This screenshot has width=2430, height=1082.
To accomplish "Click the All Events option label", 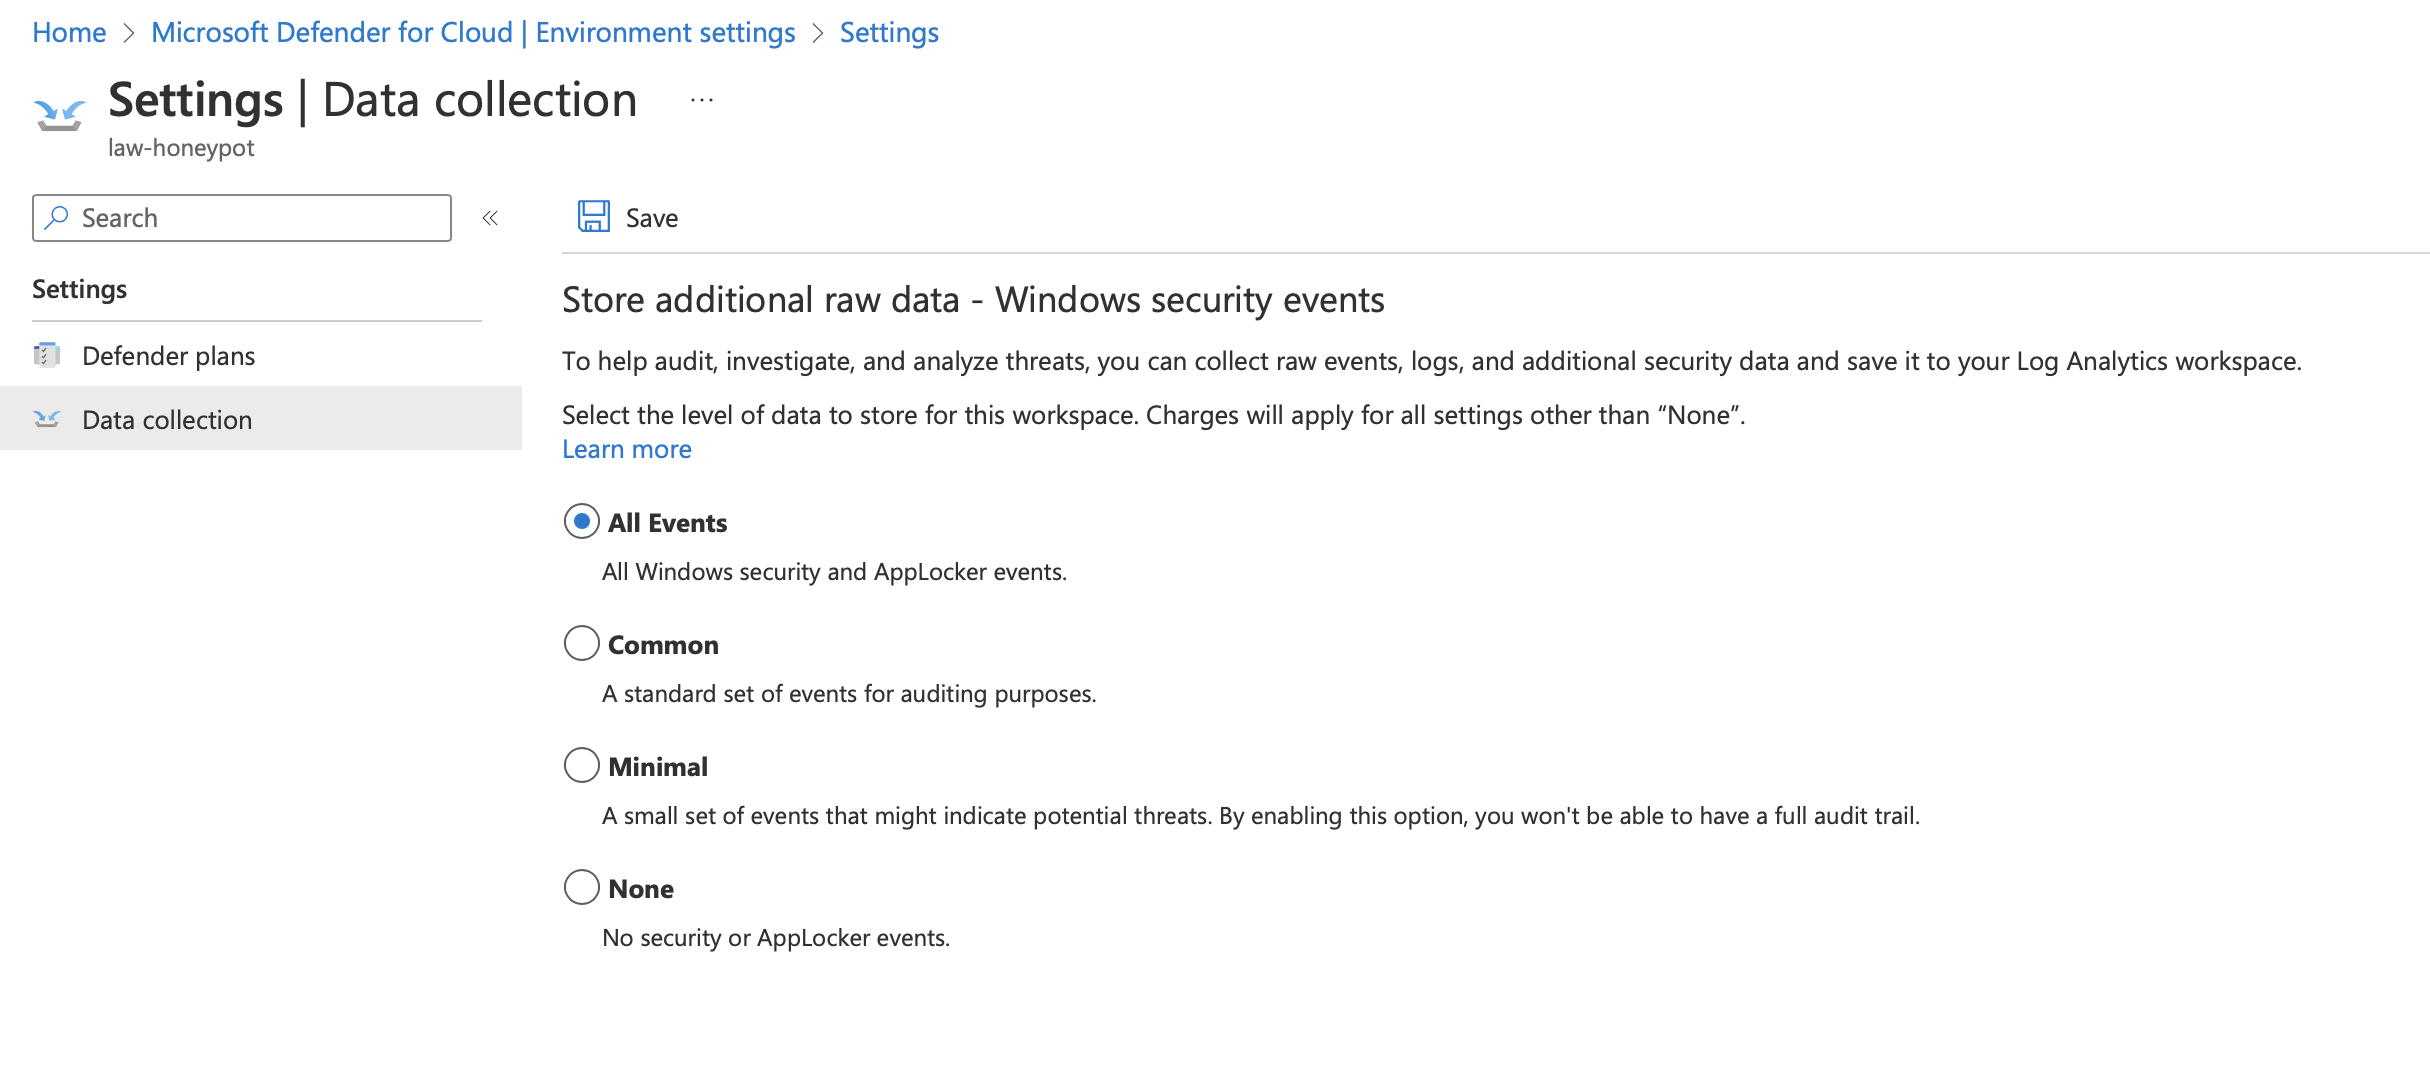I will coord(668,523).
